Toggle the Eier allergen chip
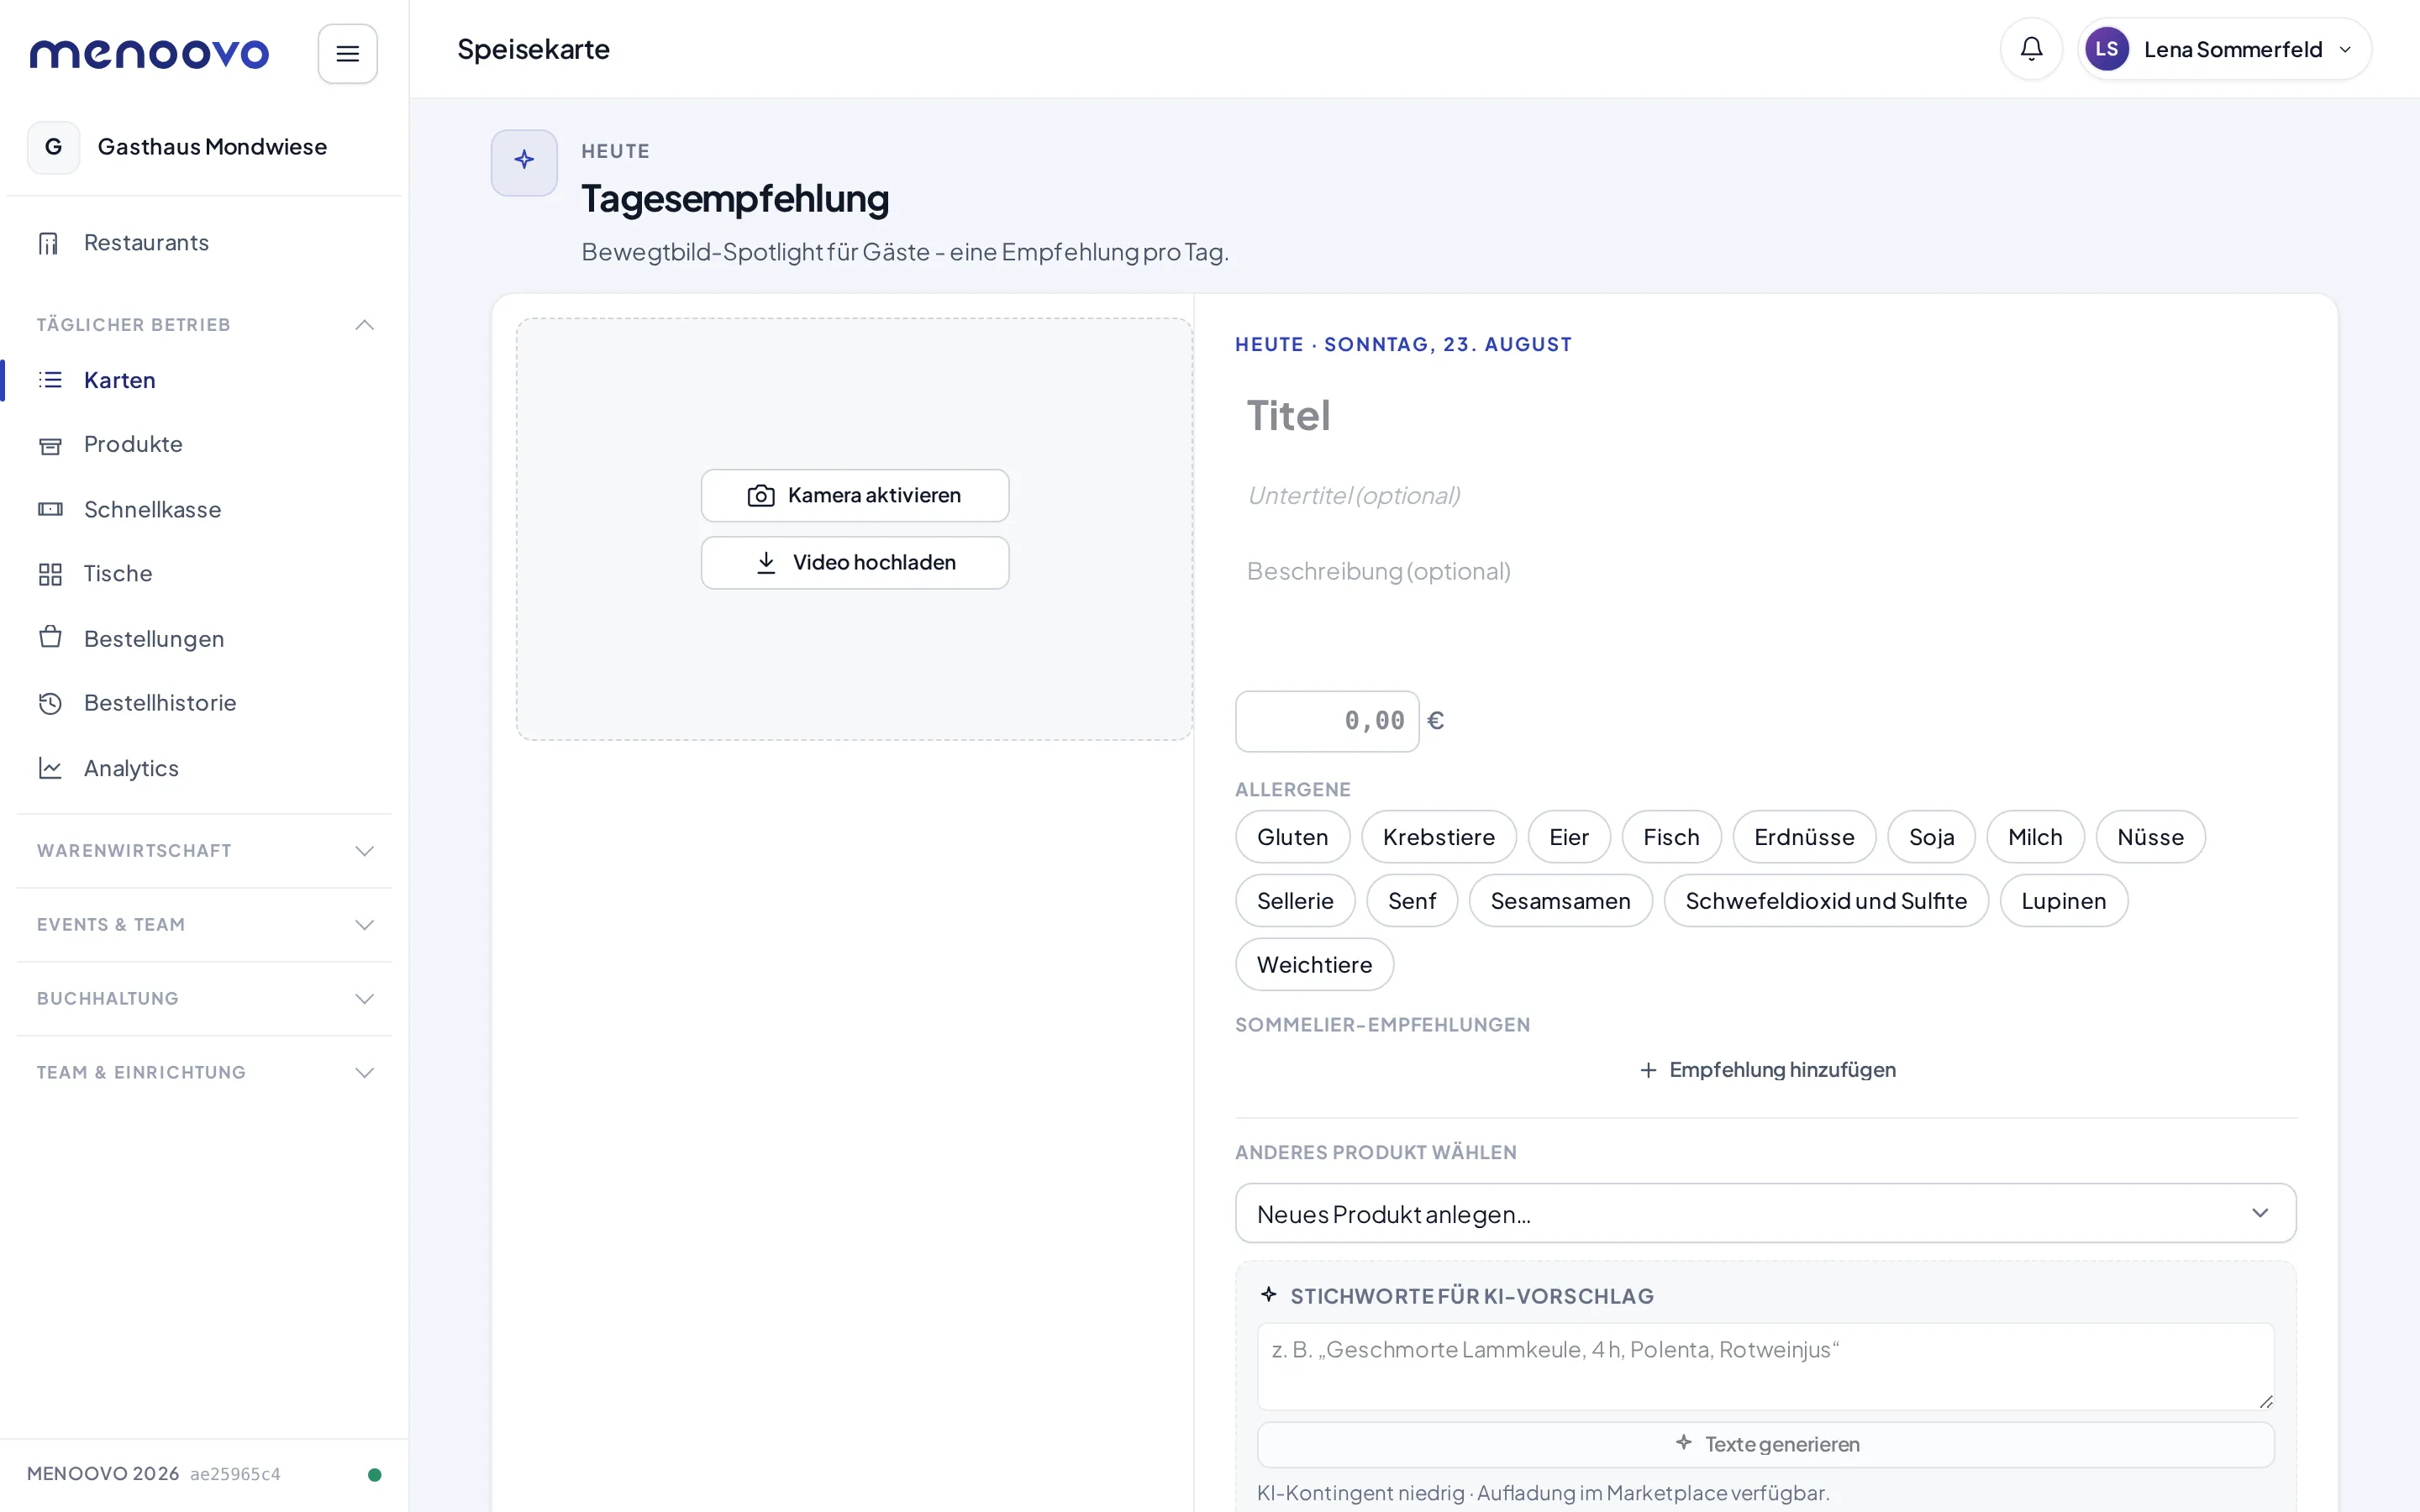2420x1512 pixels. pyautogui.click(x=1568, y=837)
